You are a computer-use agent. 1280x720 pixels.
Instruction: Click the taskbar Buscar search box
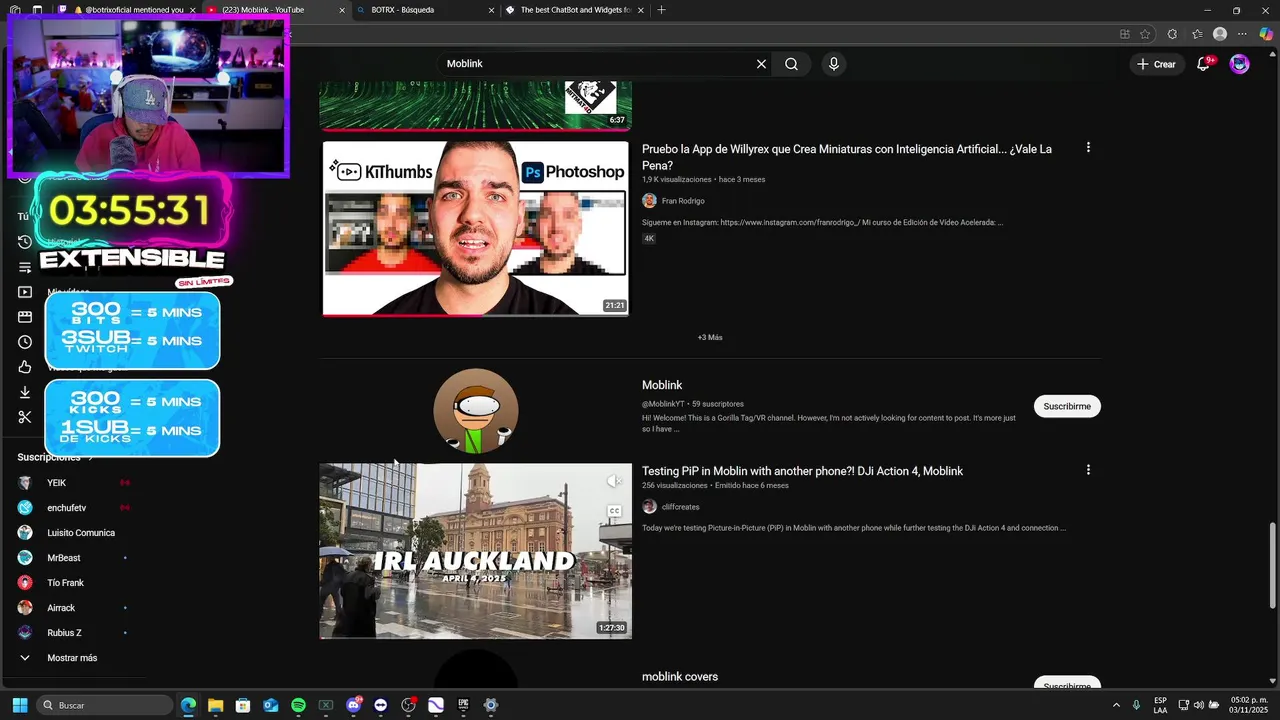105,705
